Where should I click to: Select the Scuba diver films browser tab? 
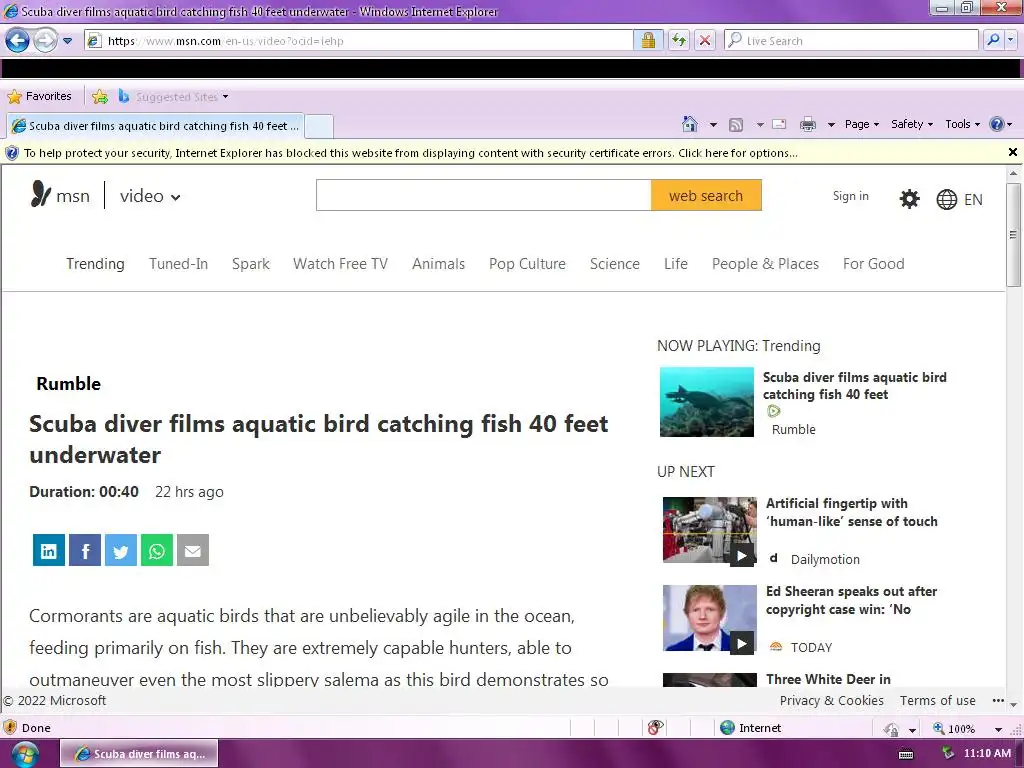(155, 126)
